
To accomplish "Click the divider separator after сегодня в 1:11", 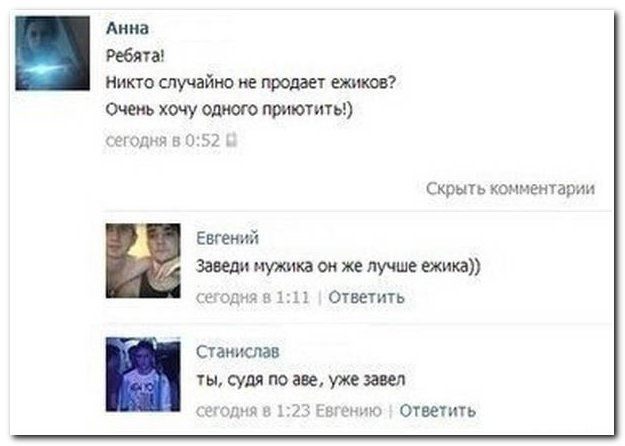I will (319, 297).
